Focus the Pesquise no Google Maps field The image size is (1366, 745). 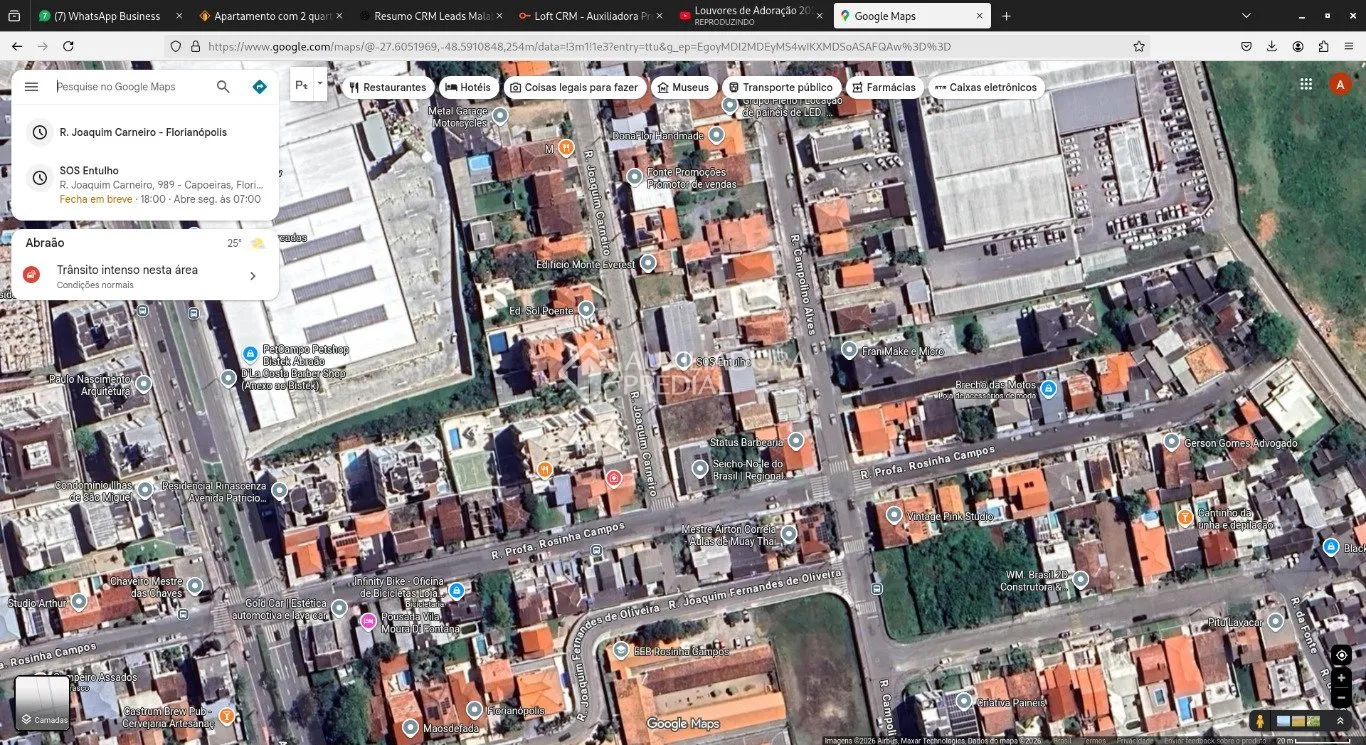(130, 87)
